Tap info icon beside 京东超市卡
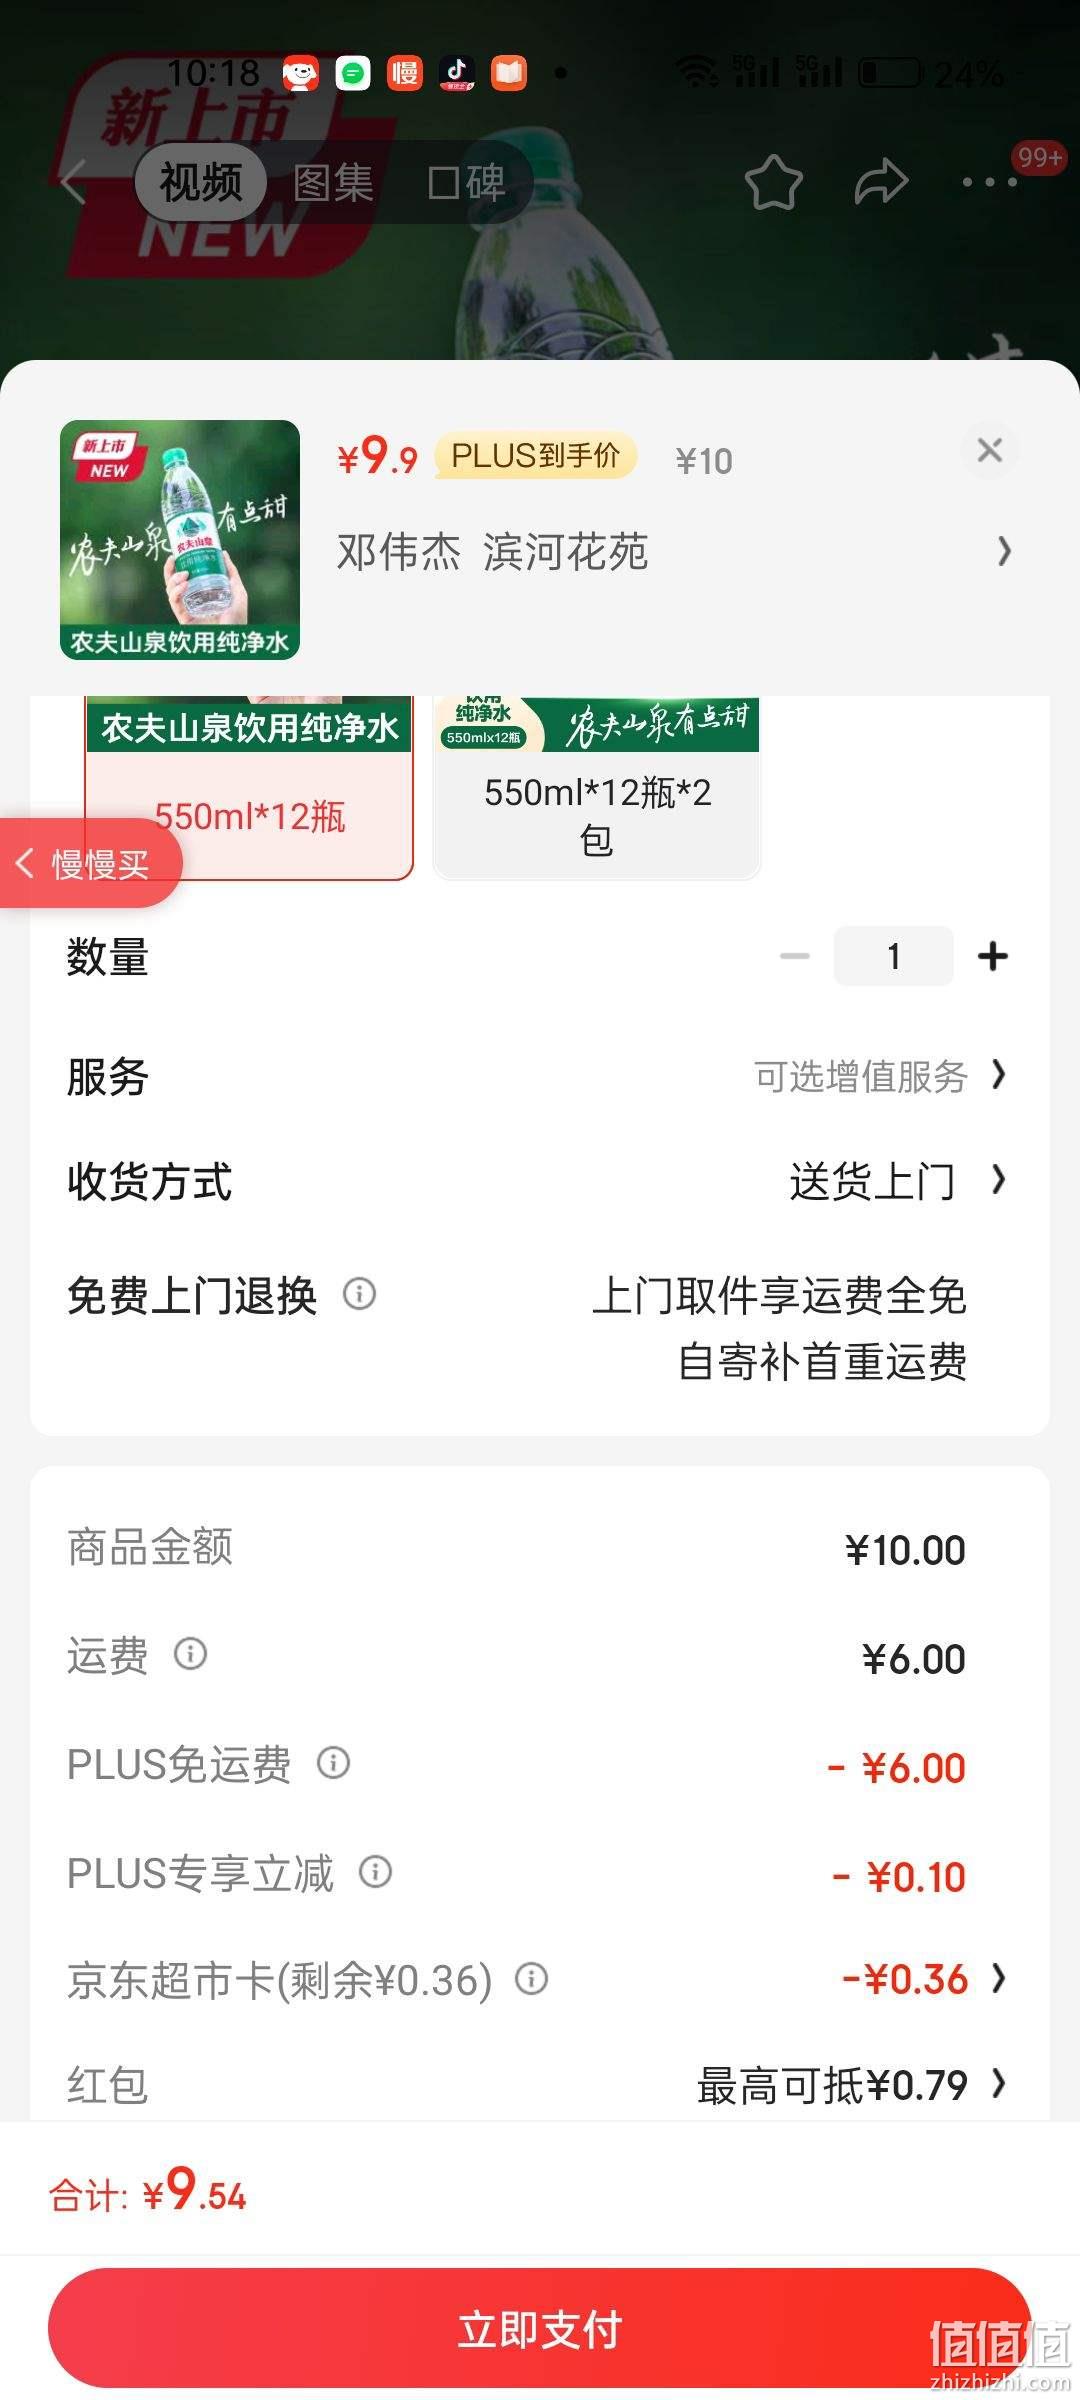The image size is (1080, 2400). point(531,1978)
